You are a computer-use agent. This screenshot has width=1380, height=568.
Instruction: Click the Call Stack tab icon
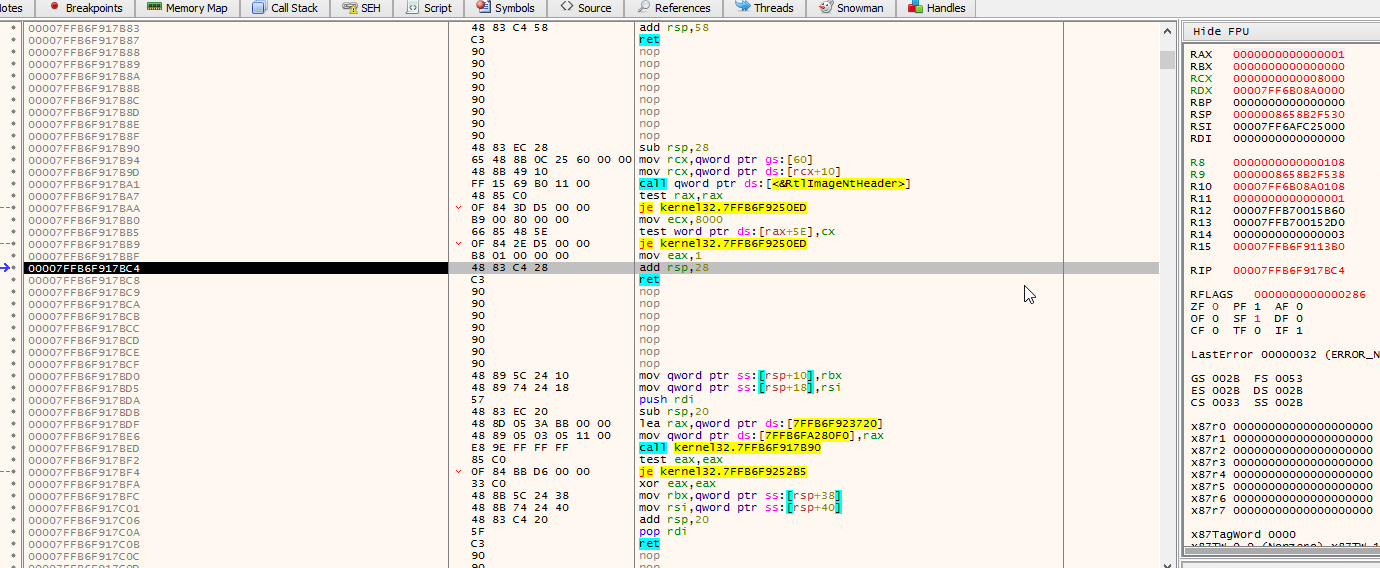coord(259,7)
